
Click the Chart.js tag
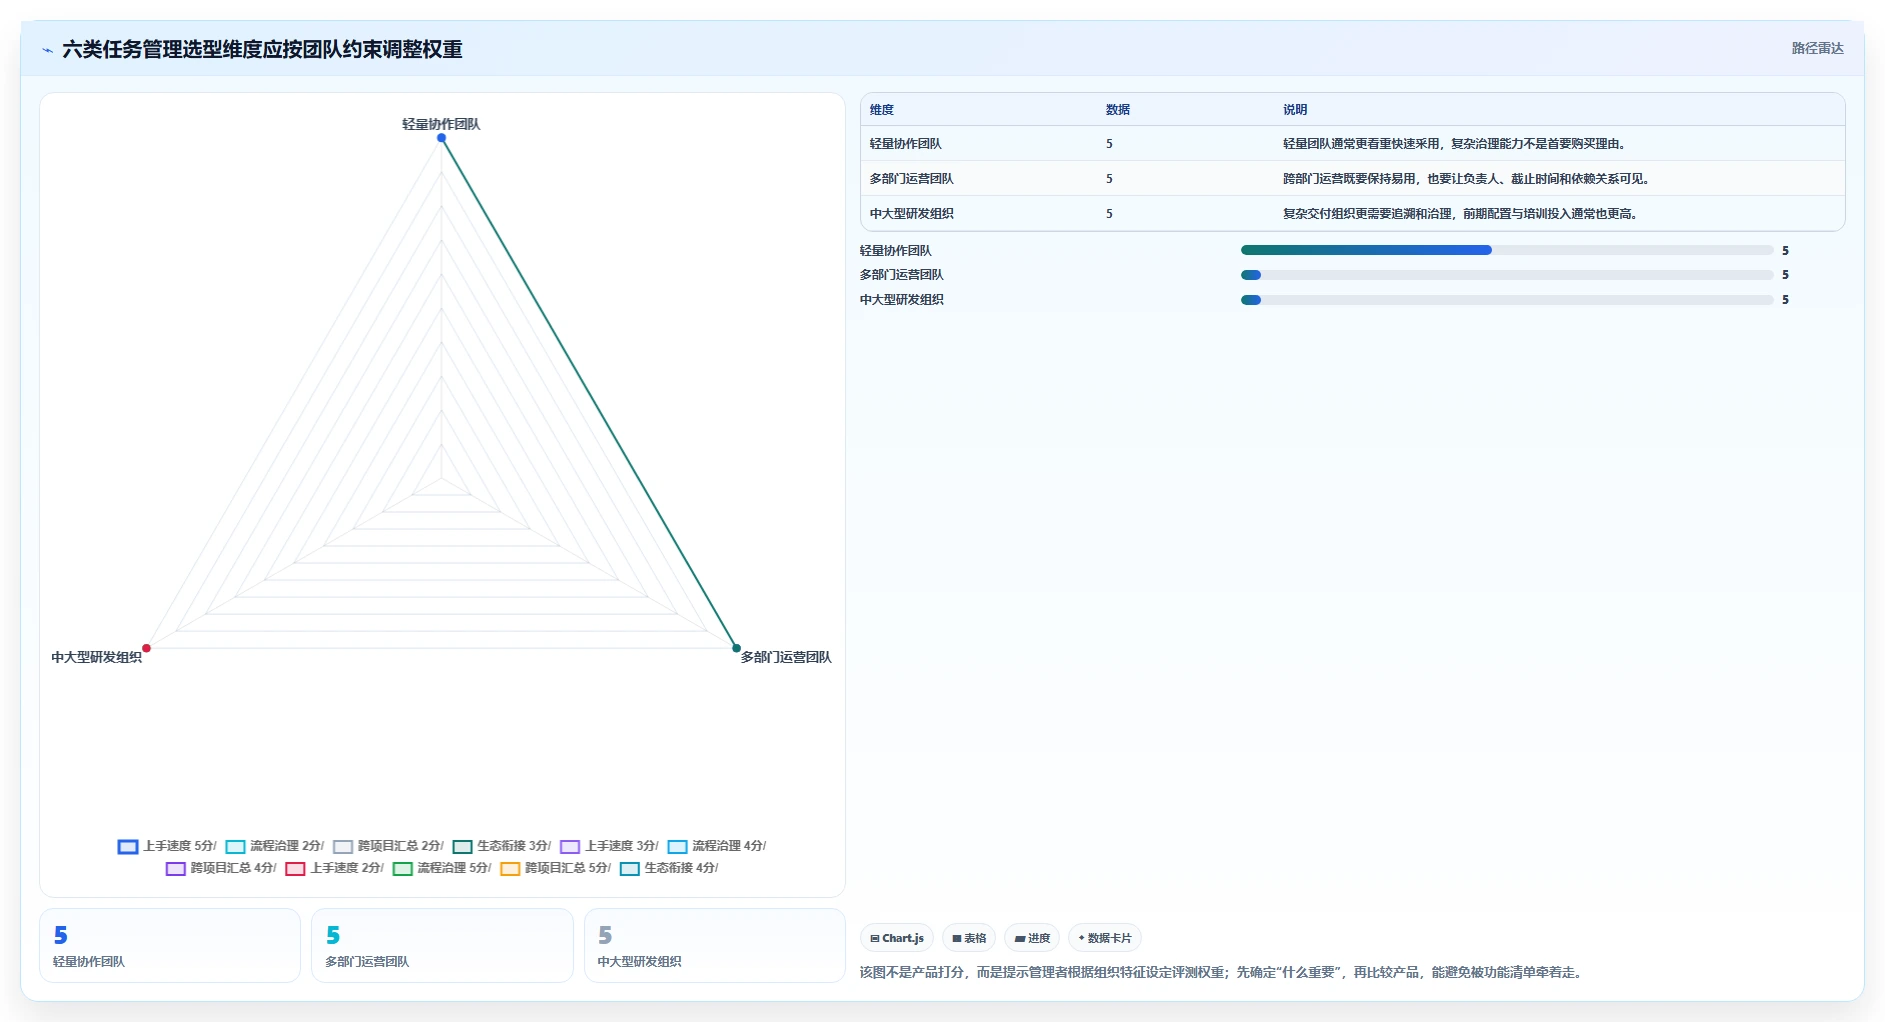897,938
